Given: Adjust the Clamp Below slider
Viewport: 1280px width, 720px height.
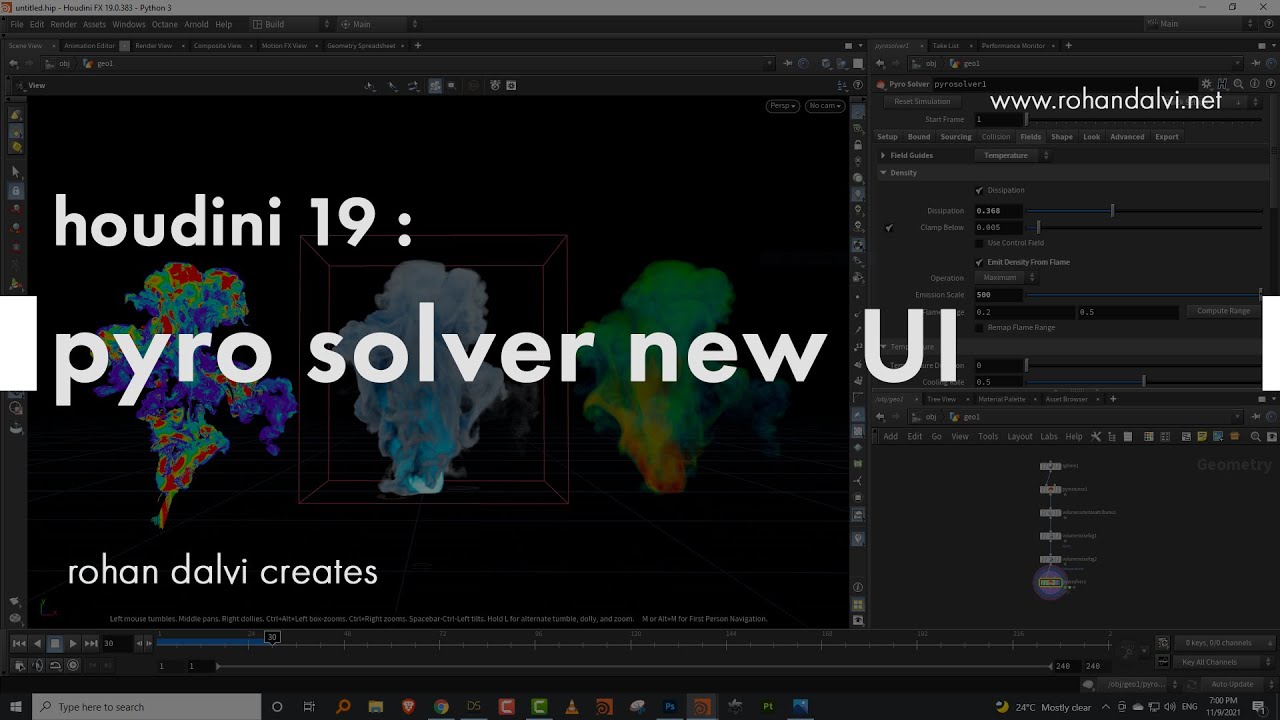Looking at the screenshot, I should click(1143, 228).
